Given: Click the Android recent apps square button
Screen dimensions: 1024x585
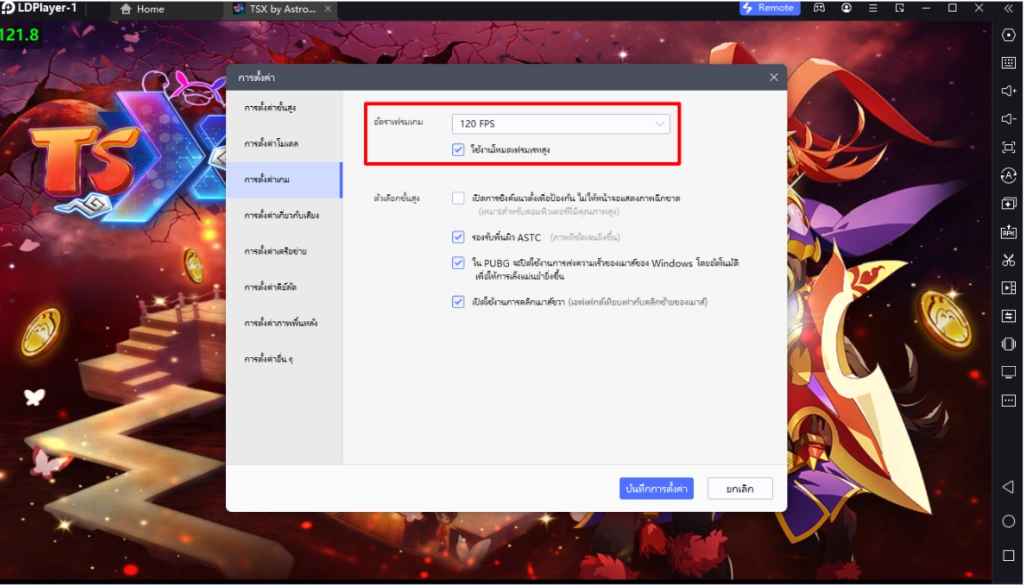Looking at the screenshot, I should 1008,555.
